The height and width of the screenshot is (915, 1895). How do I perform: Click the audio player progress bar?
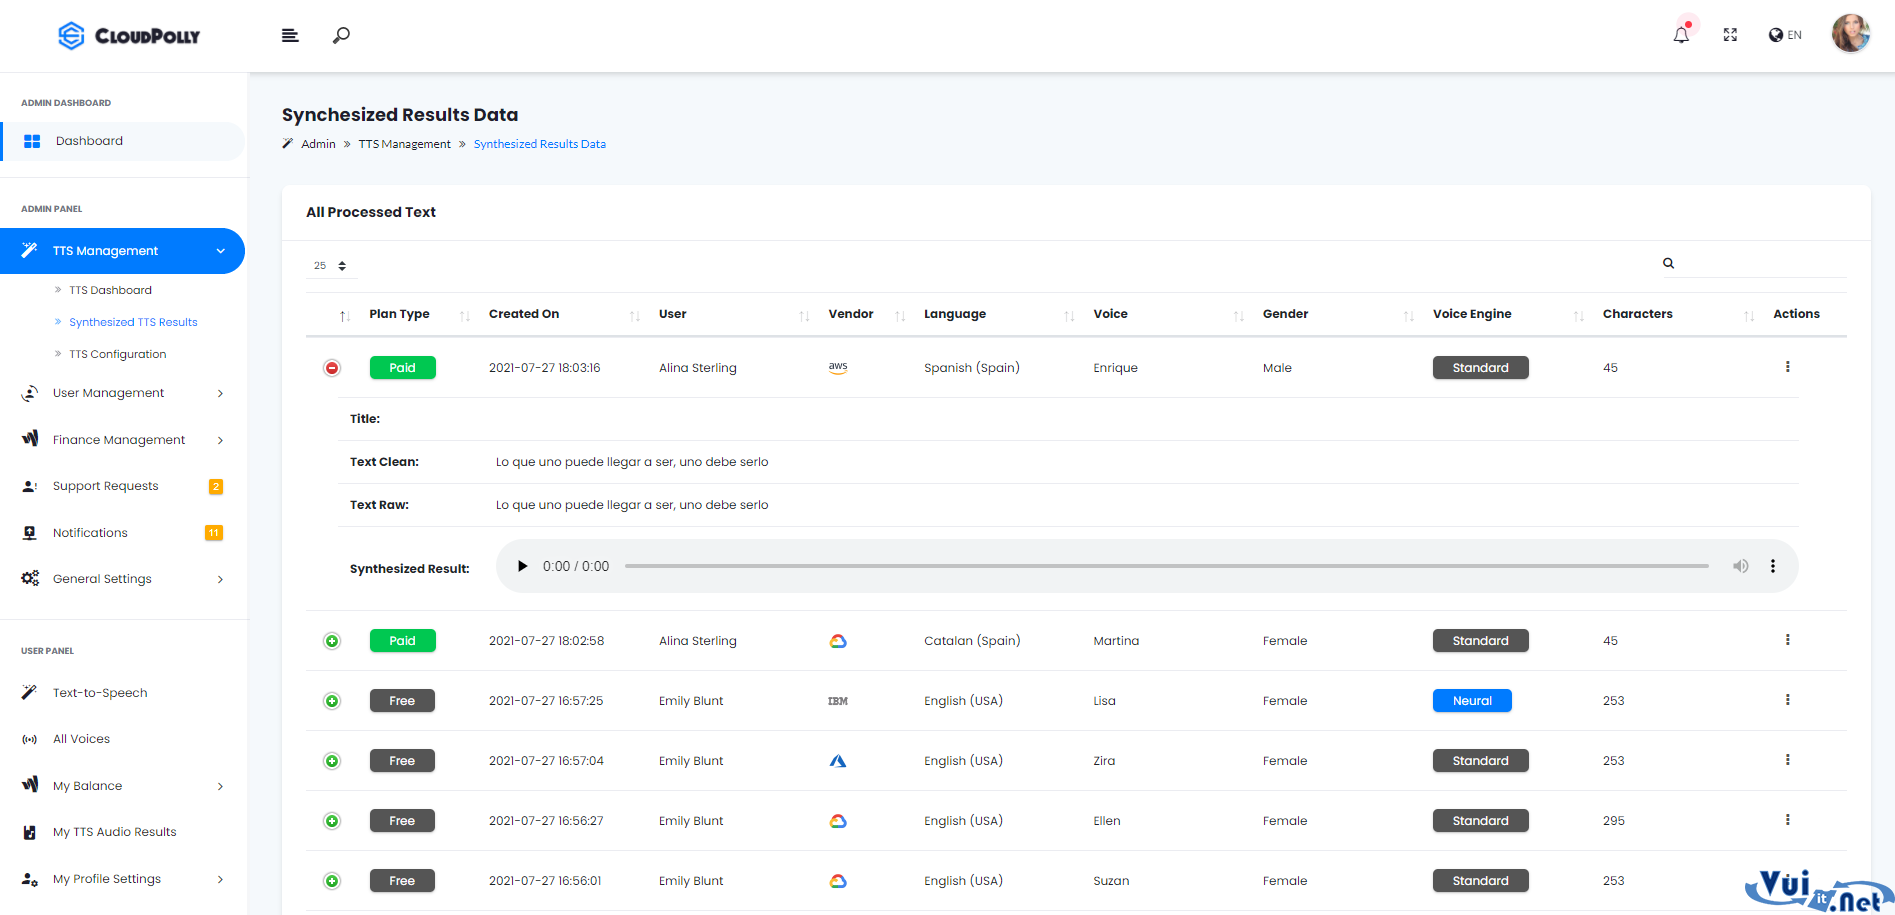(x=1166, y=566)
